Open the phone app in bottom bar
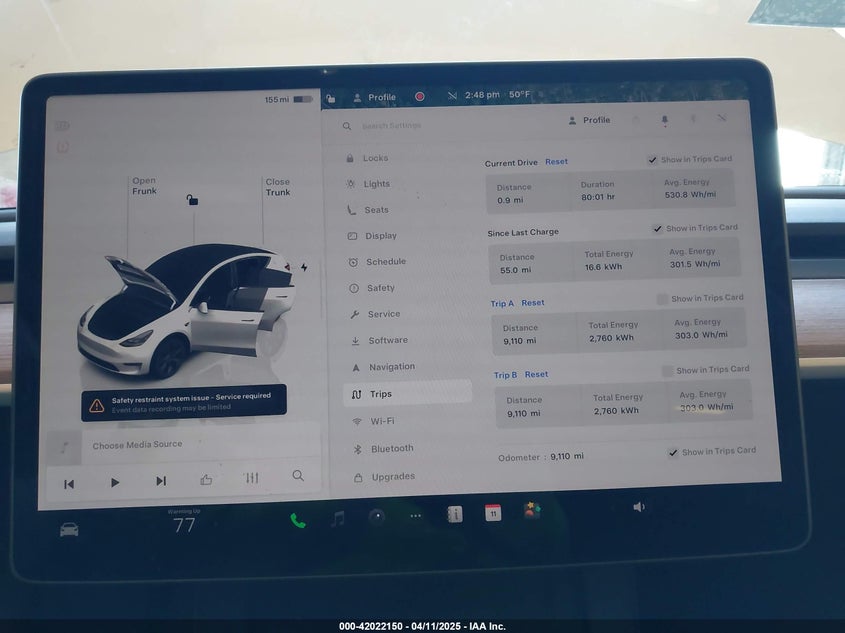The height and width of the screenshot is (633, 845). (297, 519)
